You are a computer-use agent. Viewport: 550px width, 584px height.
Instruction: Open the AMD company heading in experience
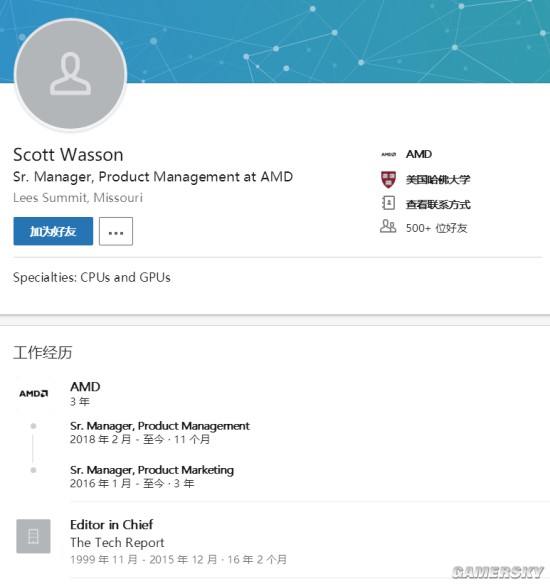click(85, 387)
